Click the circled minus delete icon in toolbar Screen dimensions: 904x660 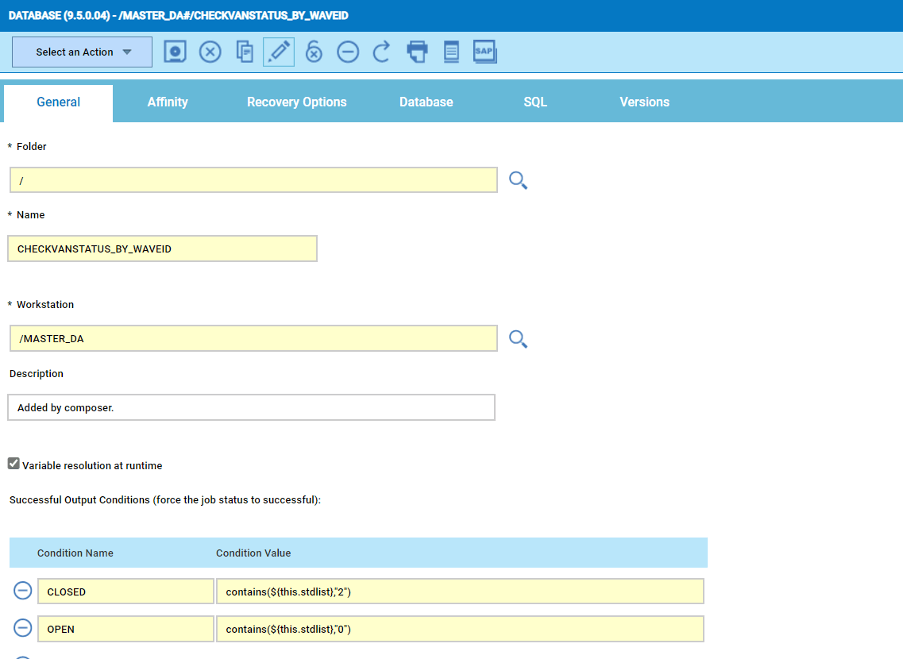348,52
